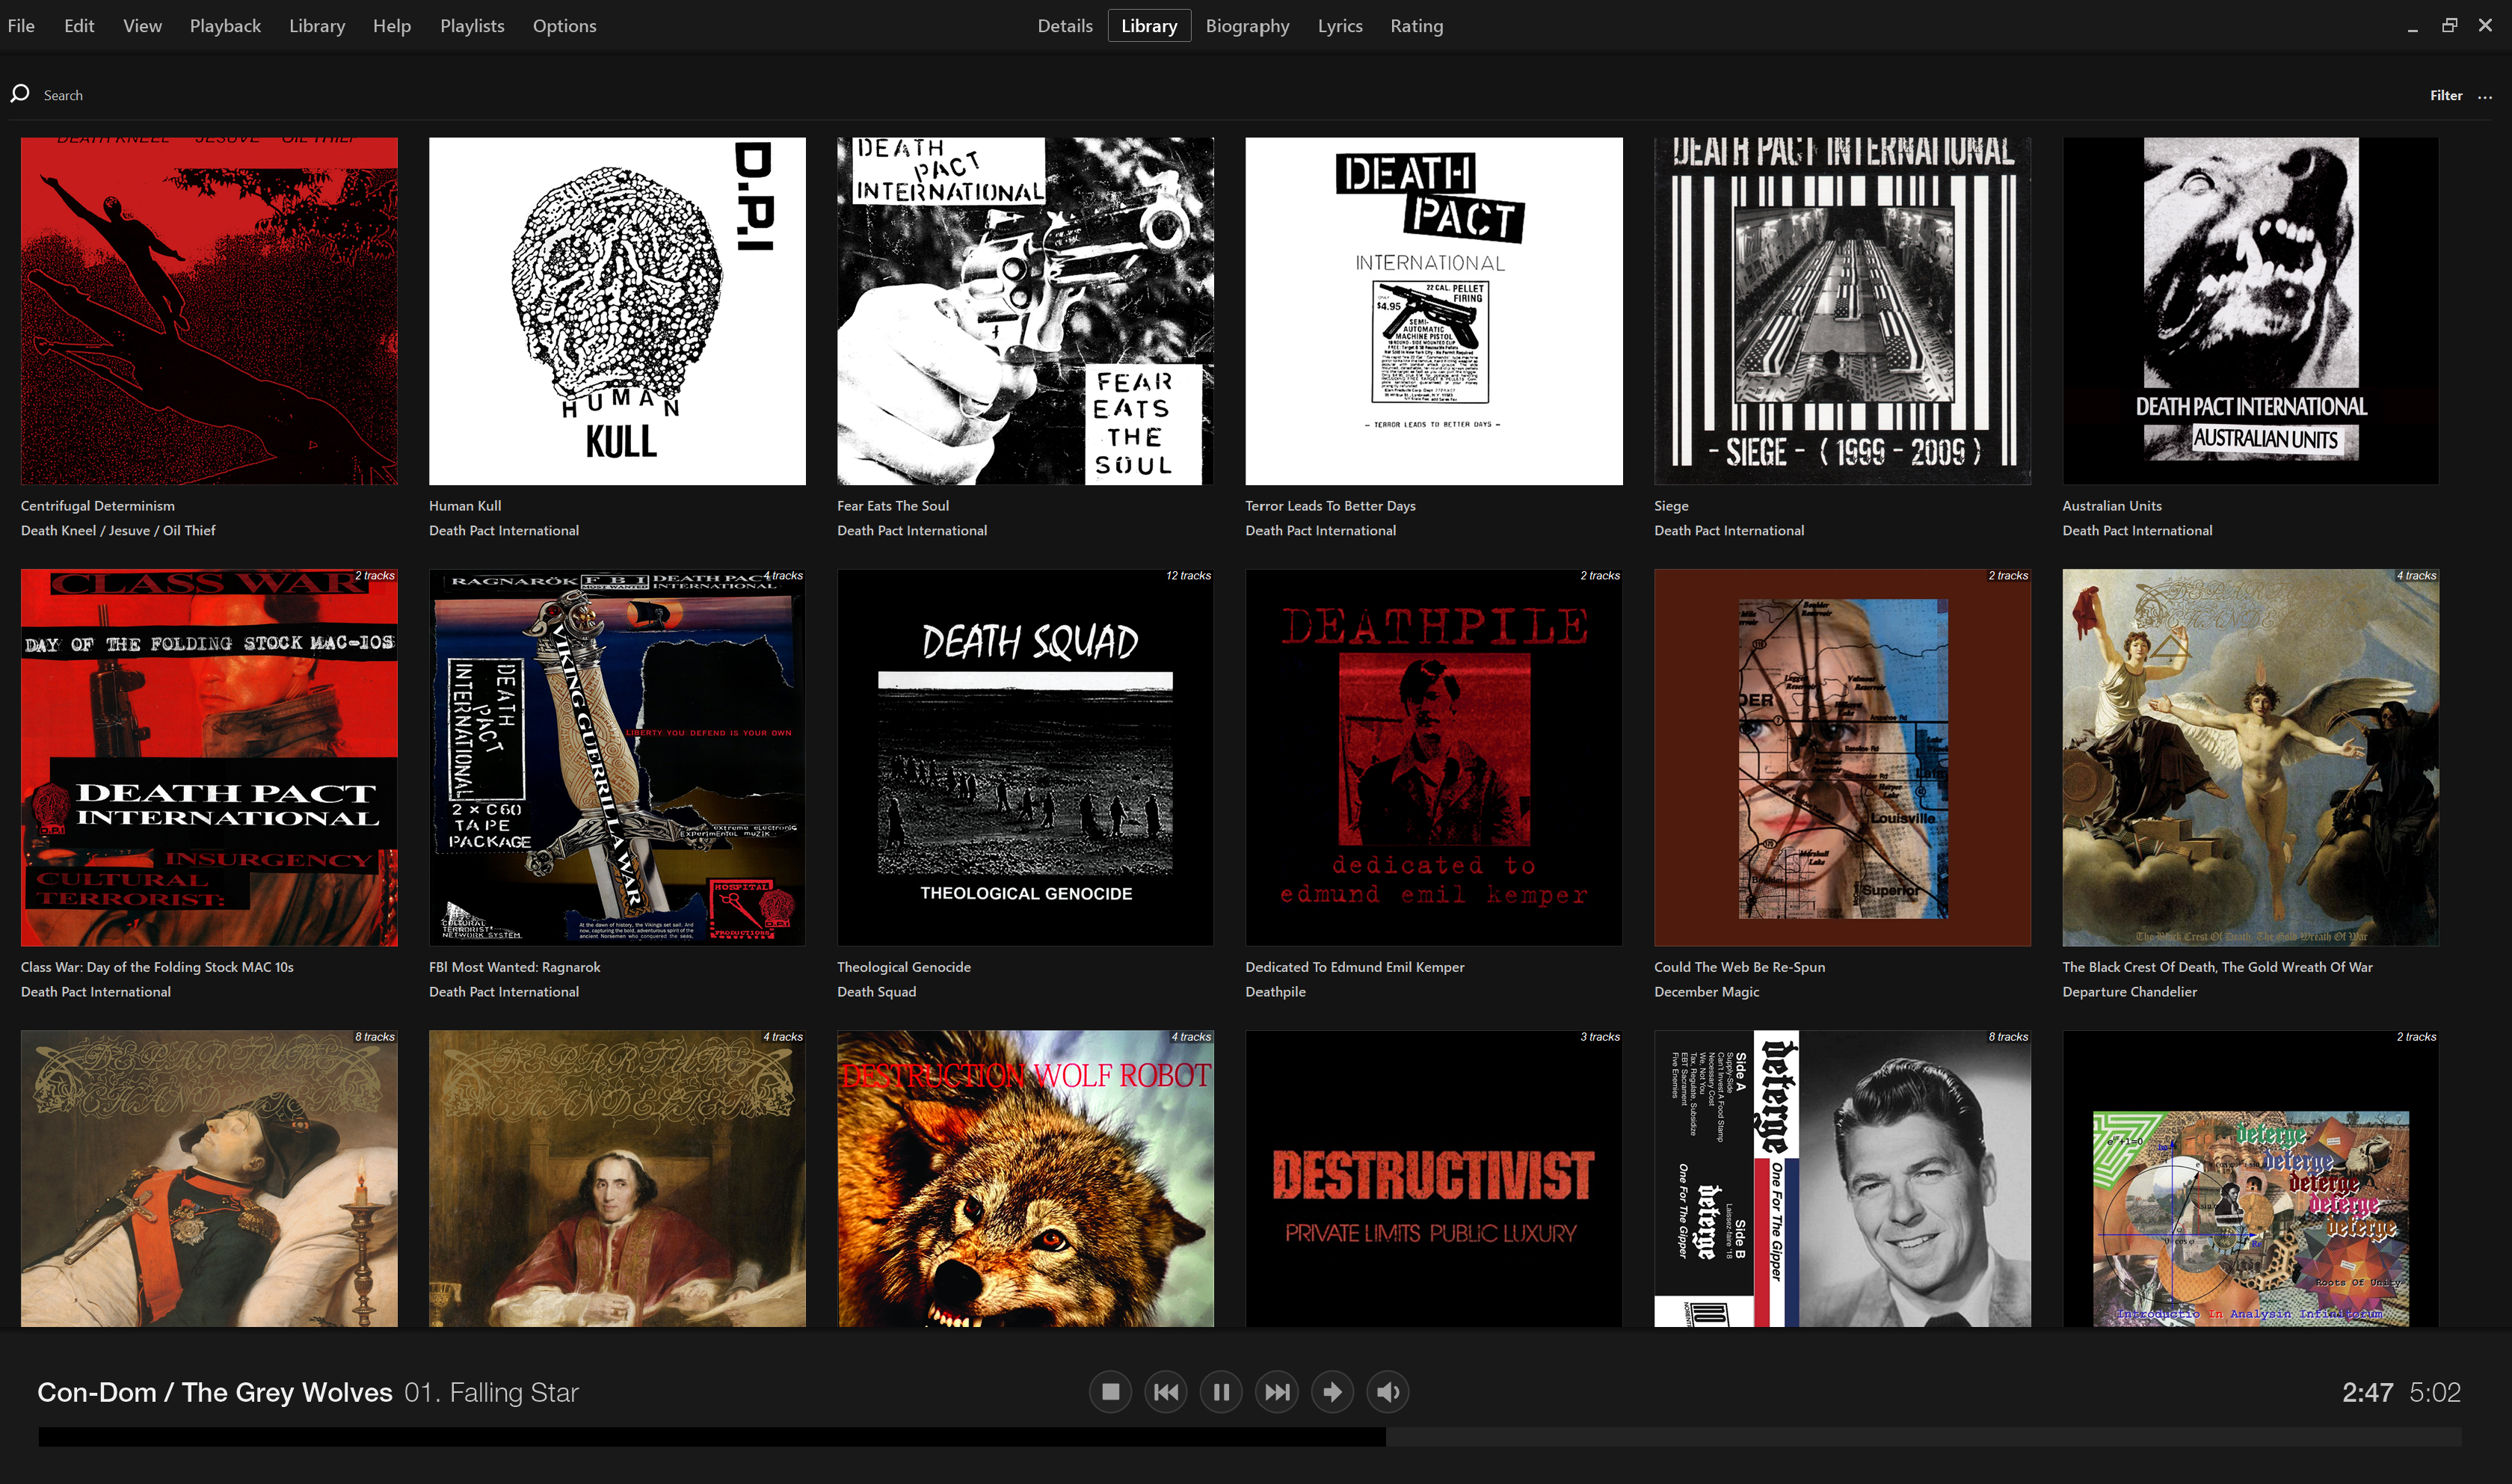Click the 'Siege' album title

tap(1671, 506)
